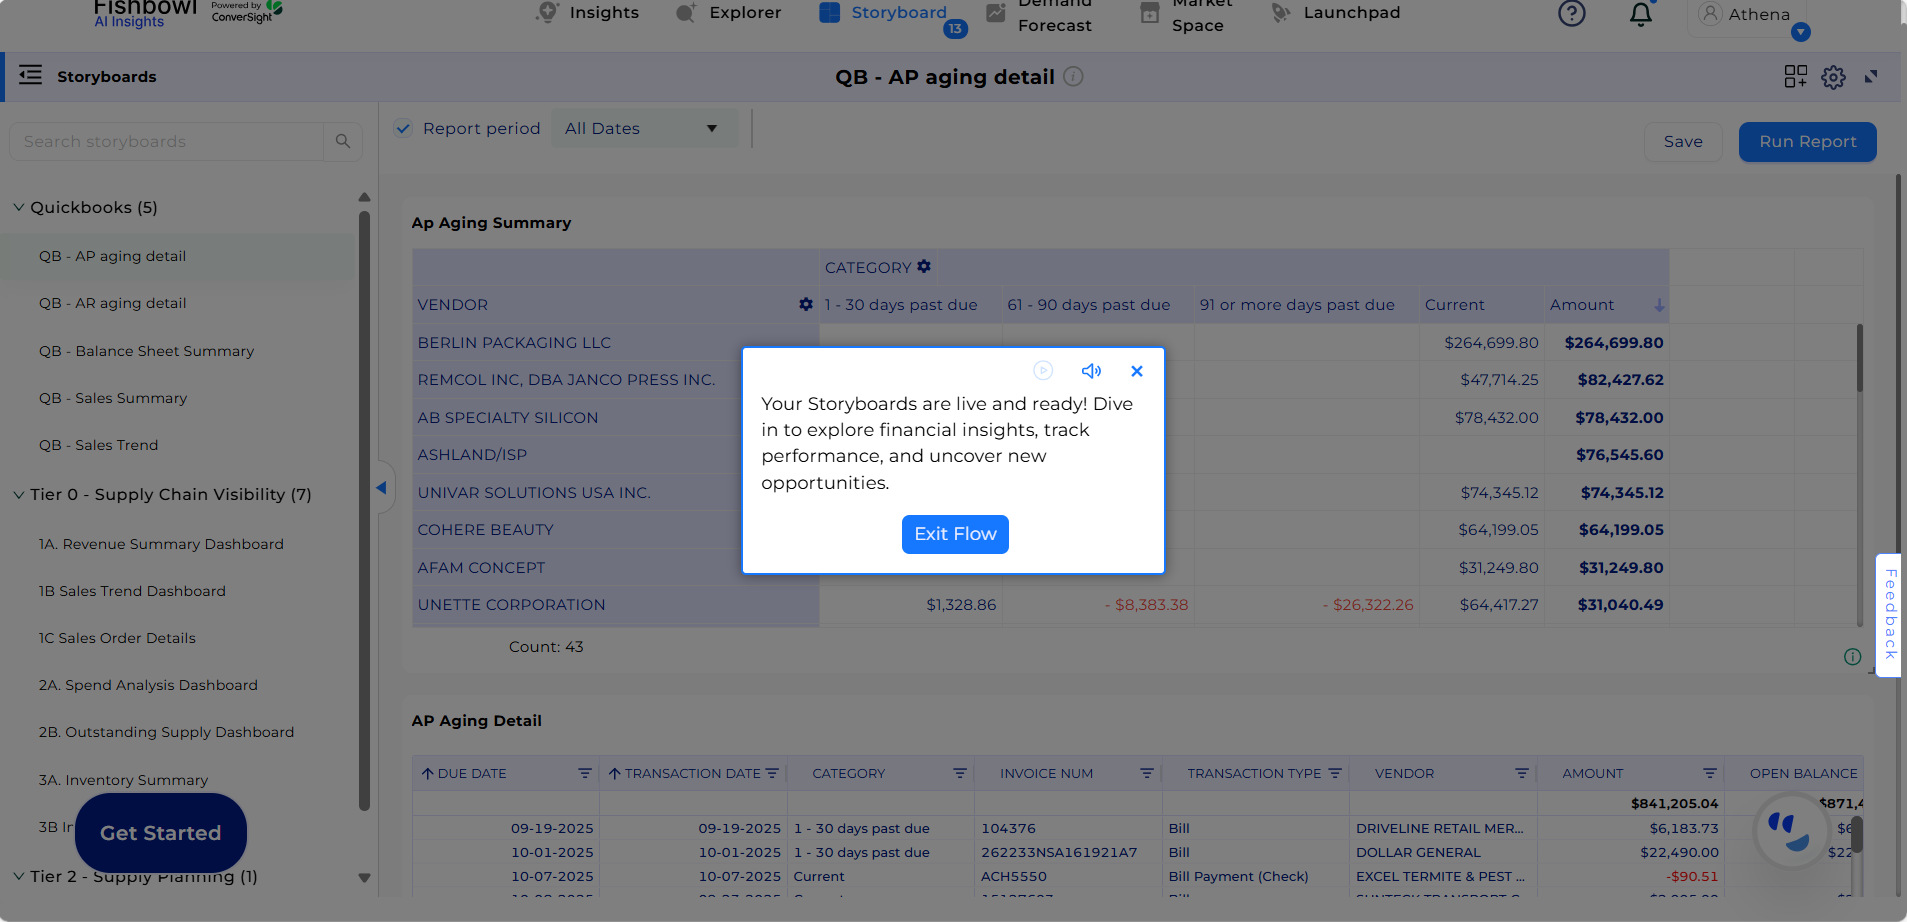Click the search magnifier in sidebar
The image size is (1907, 922).
pos(343,142)
